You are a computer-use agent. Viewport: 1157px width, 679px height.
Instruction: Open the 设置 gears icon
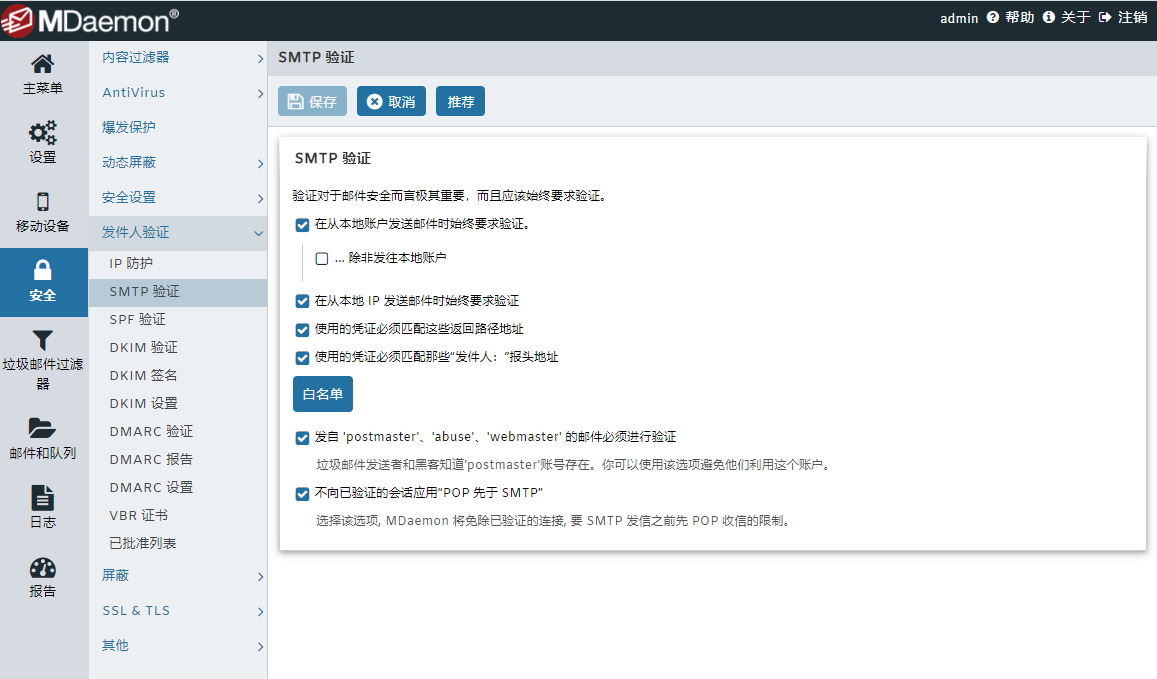pyautogui.click(x=42, y=133)
